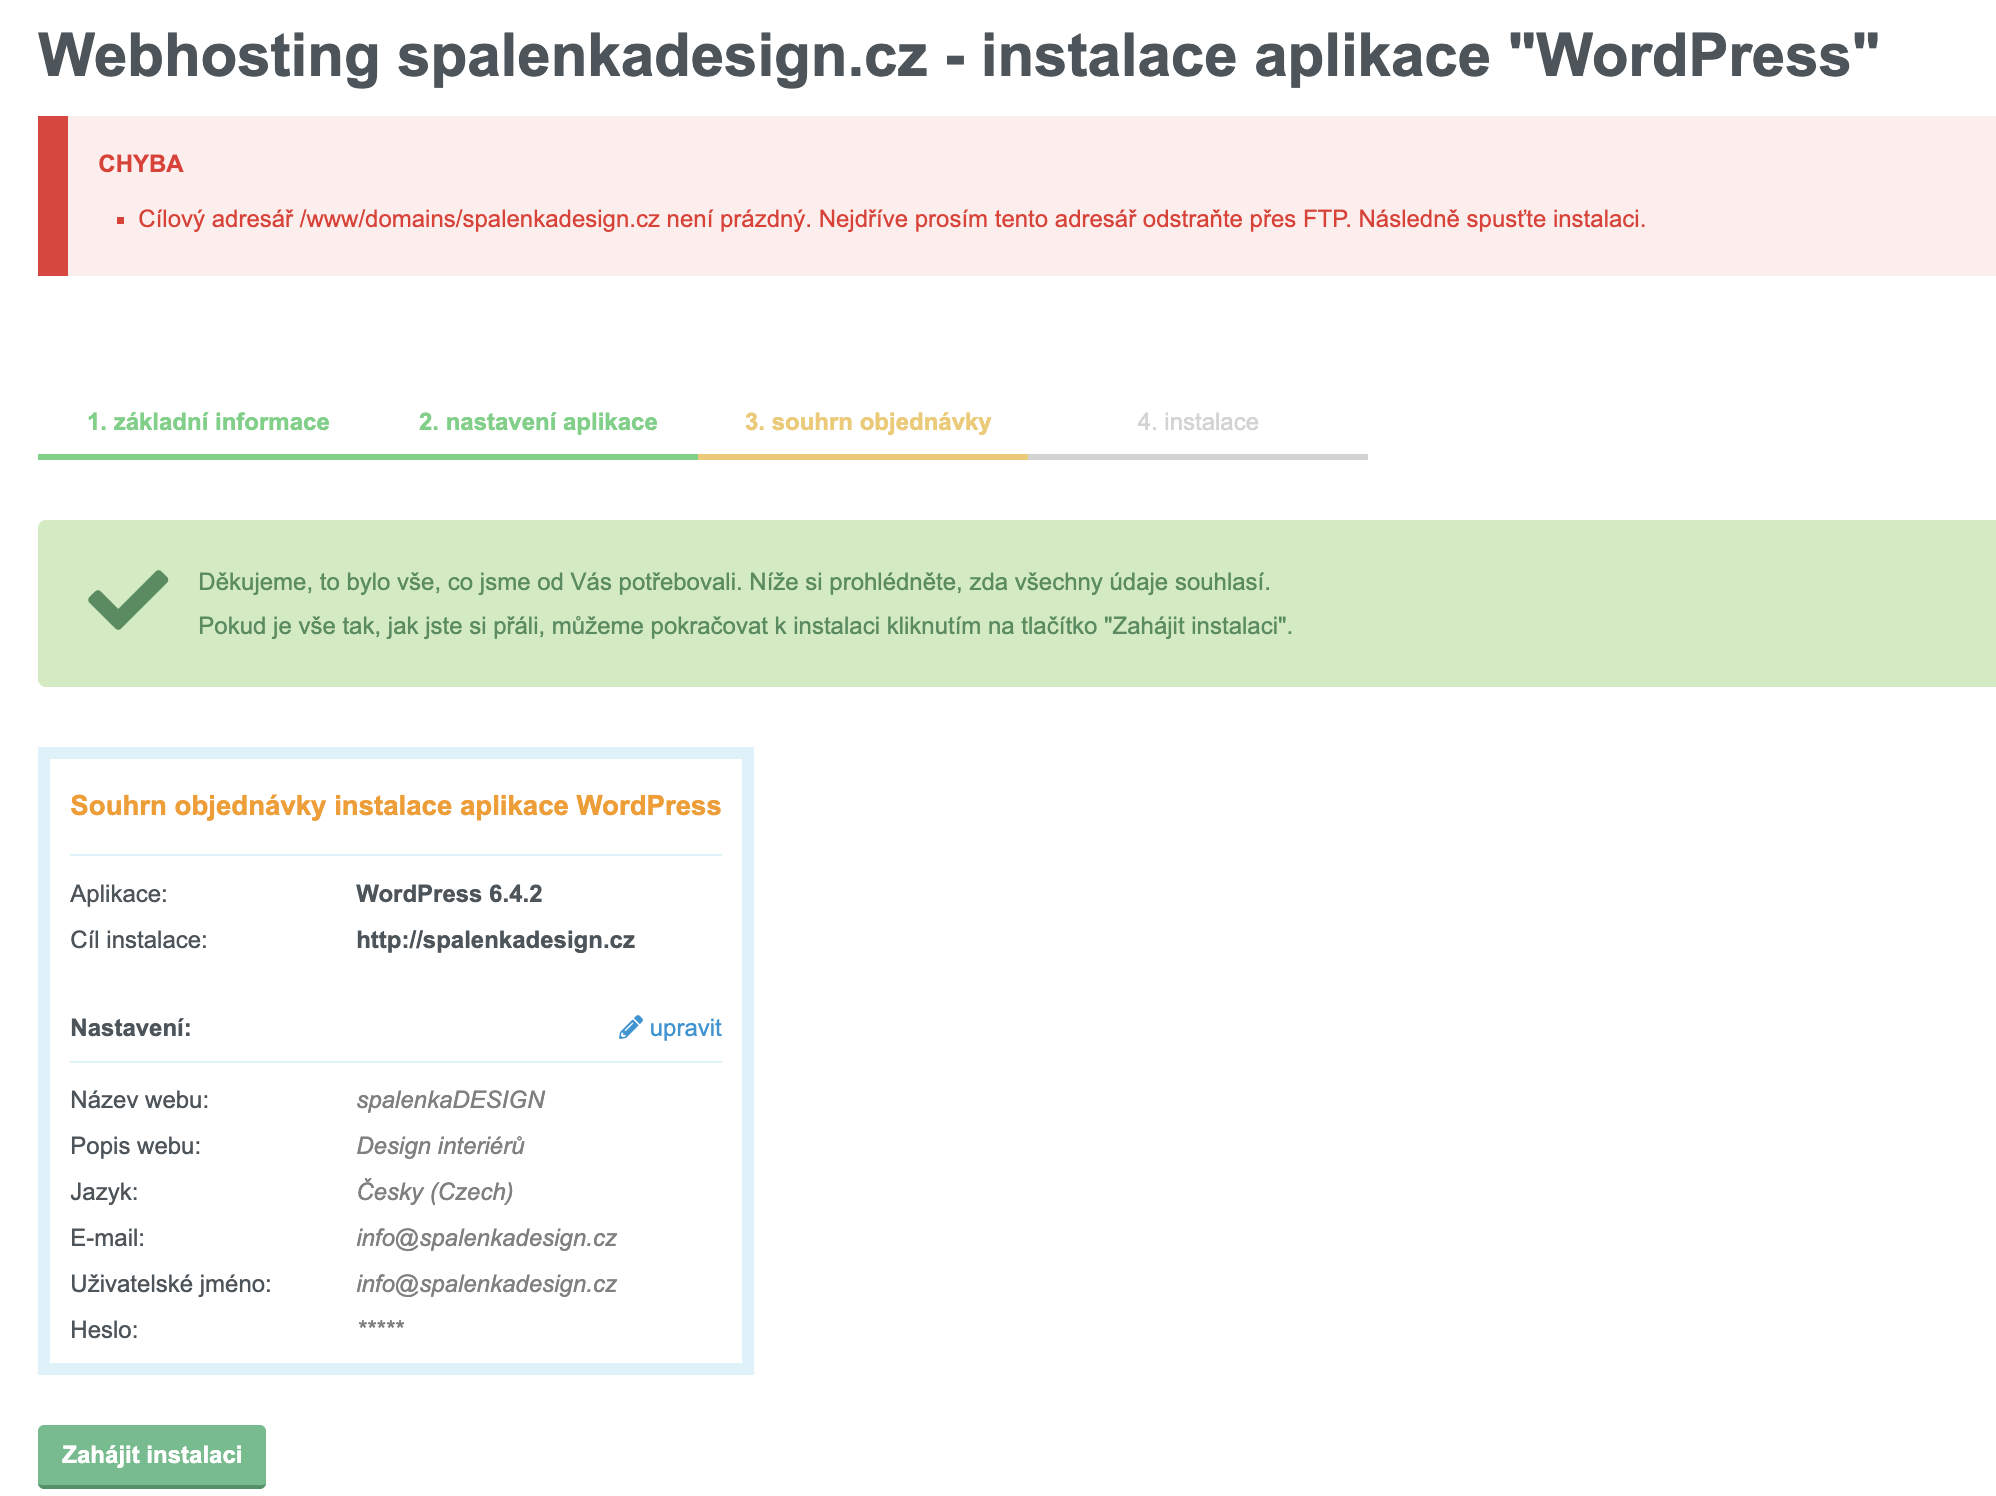Click the E-mail value info@spalenkadesign.cz
Viewport: 1996px width, 1496px height.
(x=486, y=1238)
